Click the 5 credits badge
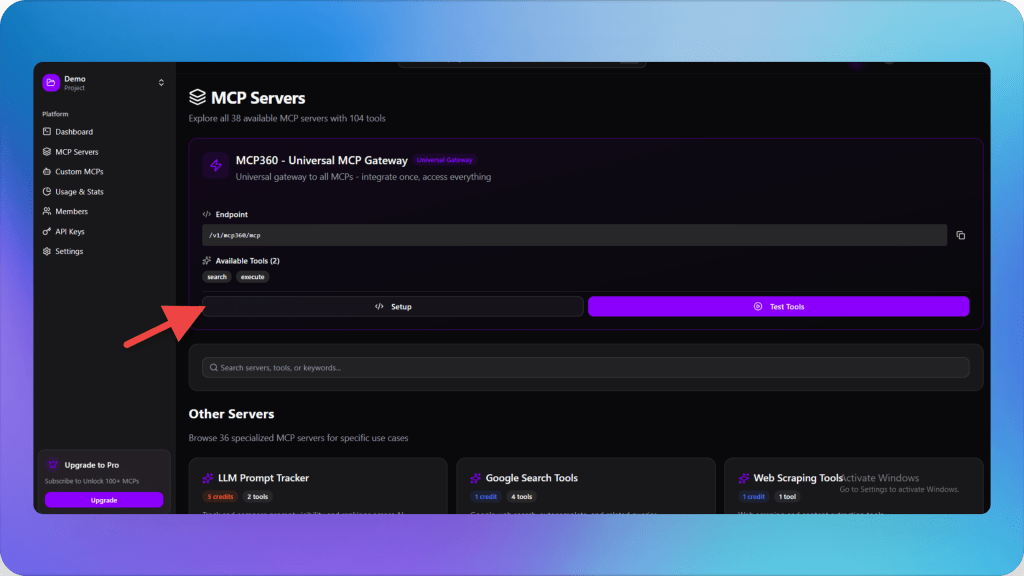The image size is (1024, 576). coord(220,497)
